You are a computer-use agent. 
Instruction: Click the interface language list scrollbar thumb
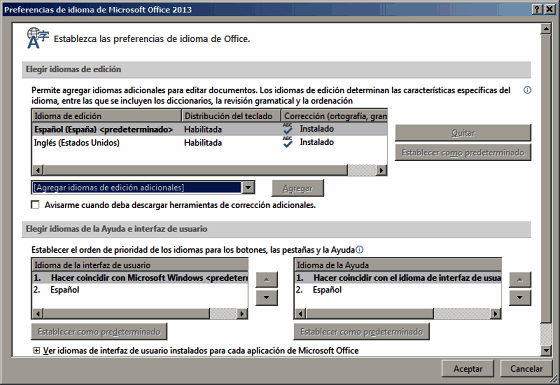126,314
